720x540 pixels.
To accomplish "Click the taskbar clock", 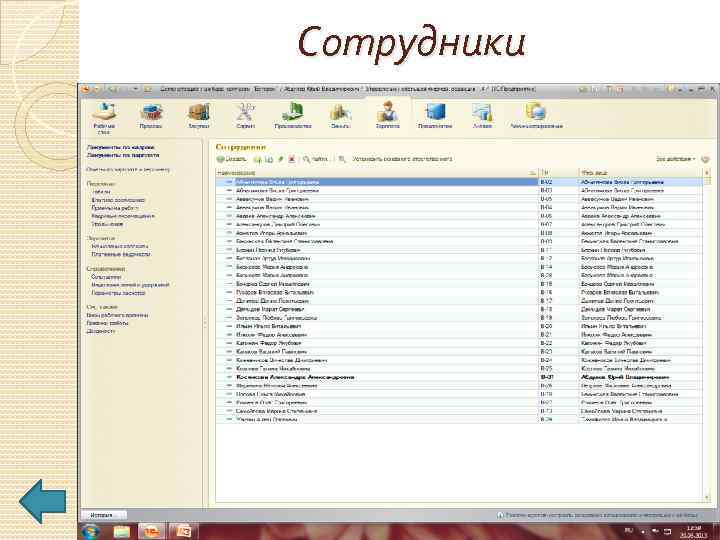I will (694, 532).
